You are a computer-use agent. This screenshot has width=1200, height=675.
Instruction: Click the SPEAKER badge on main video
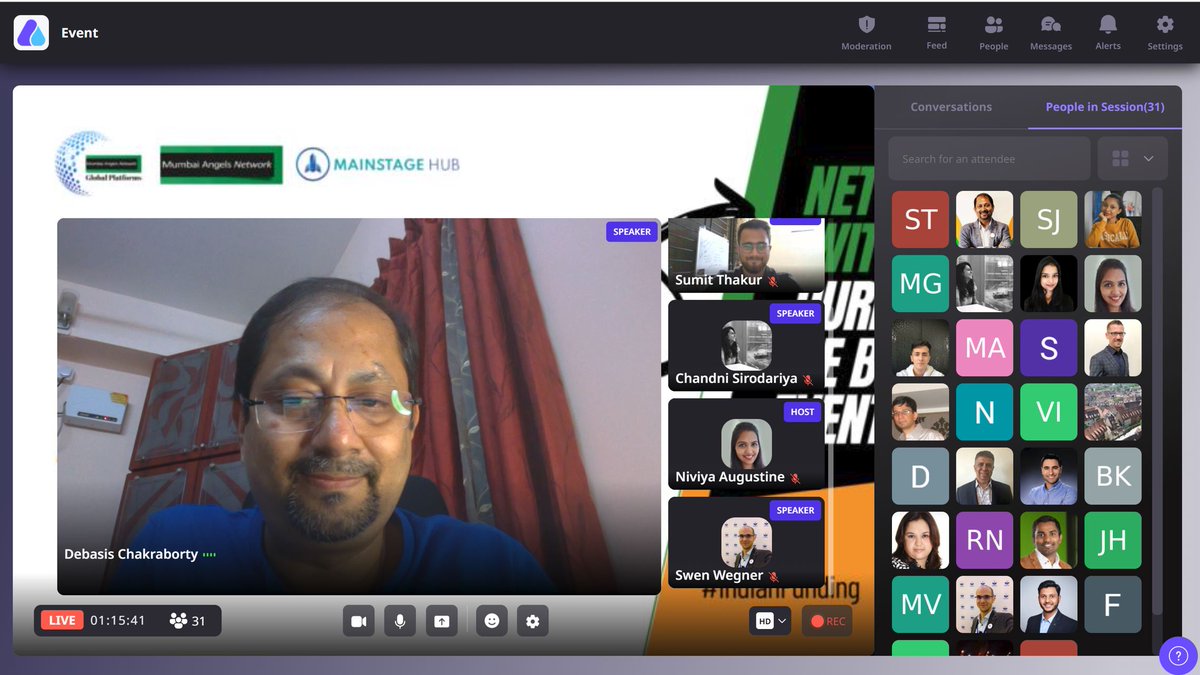point(632,232)
